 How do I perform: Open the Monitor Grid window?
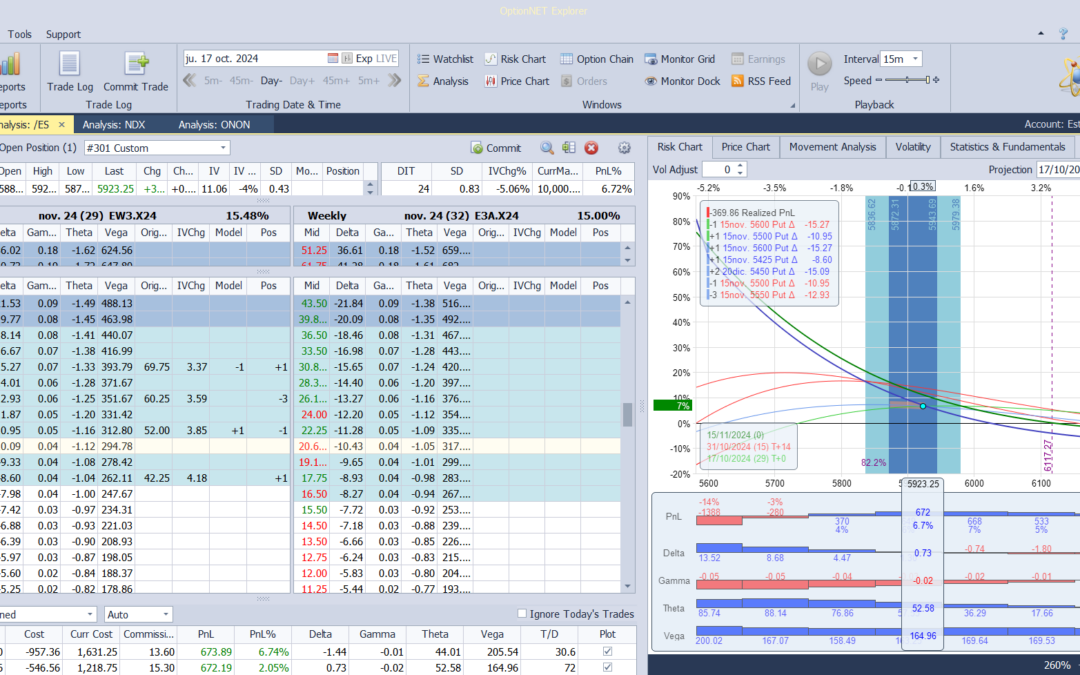click(x=680, y=59)
